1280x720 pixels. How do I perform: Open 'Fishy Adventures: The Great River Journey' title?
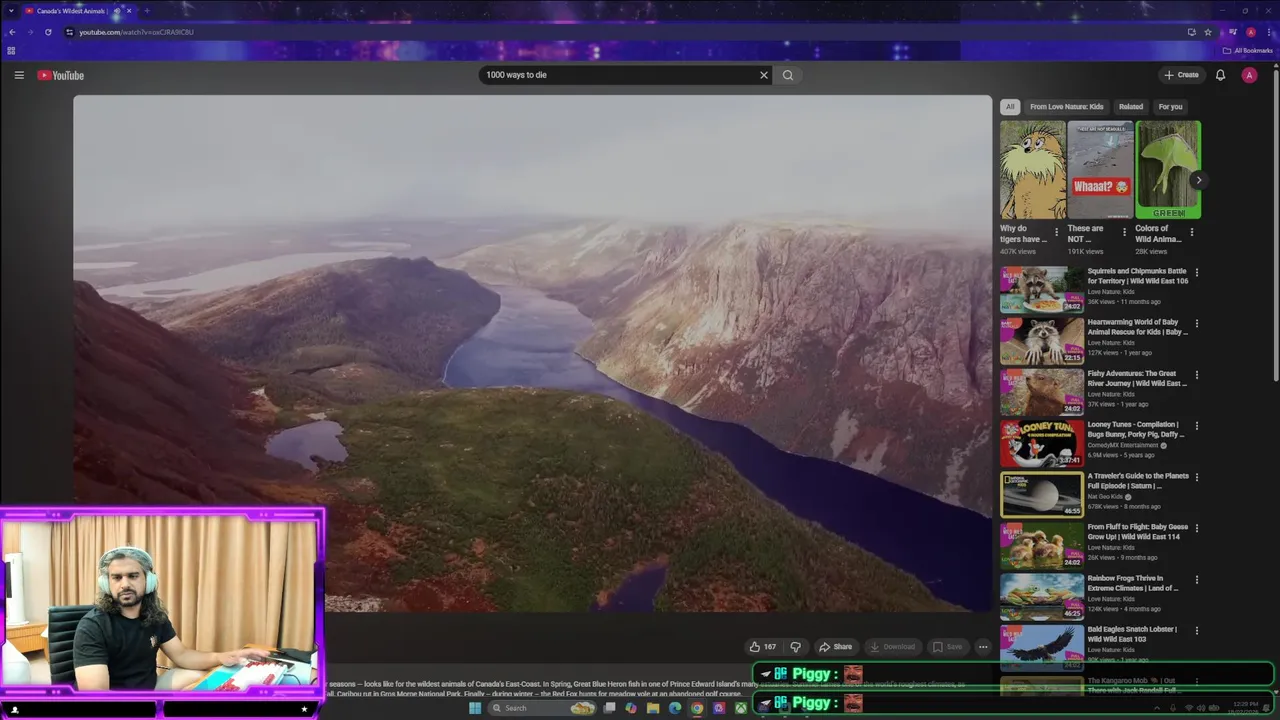click(x=1137, y=378)
